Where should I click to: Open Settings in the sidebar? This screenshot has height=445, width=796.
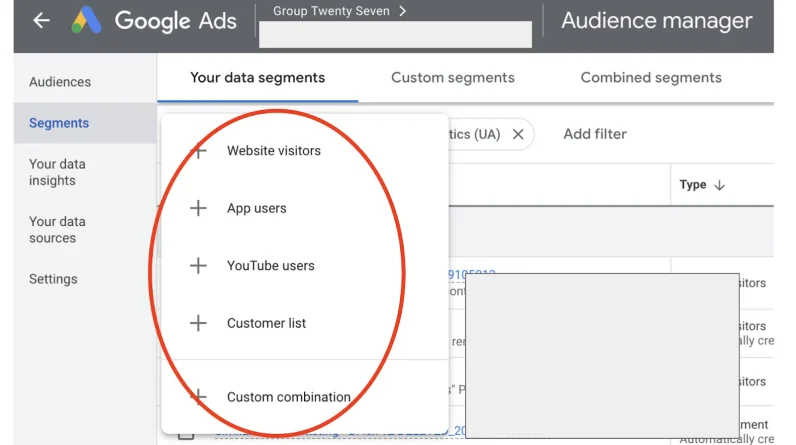tap(53, 279)
